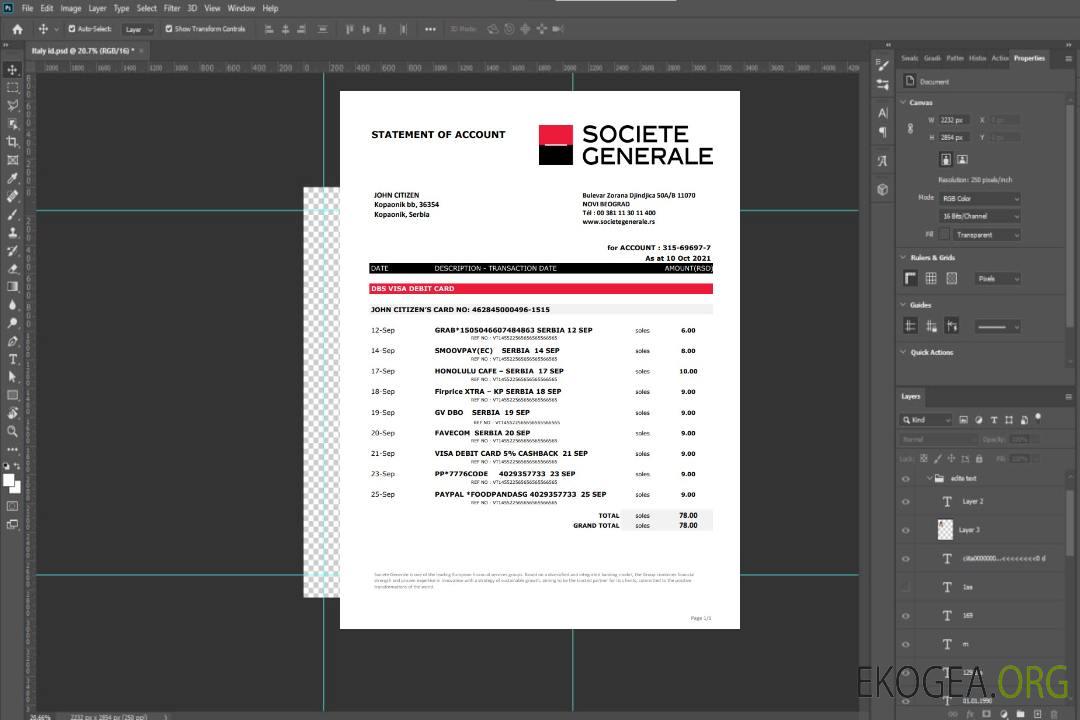Screen dimensions: 1080x720
Task: Open the File menu
Action: [28, 8]
